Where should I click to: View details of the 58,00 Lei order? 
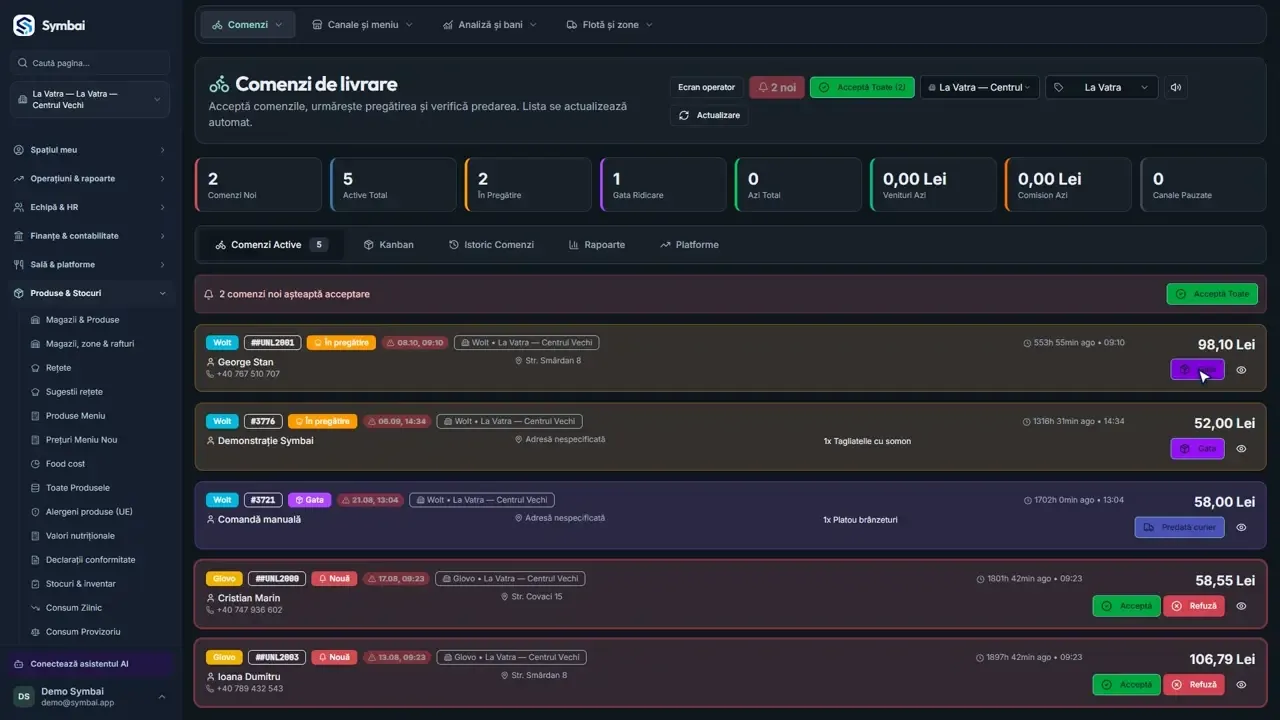point(1241,527)
